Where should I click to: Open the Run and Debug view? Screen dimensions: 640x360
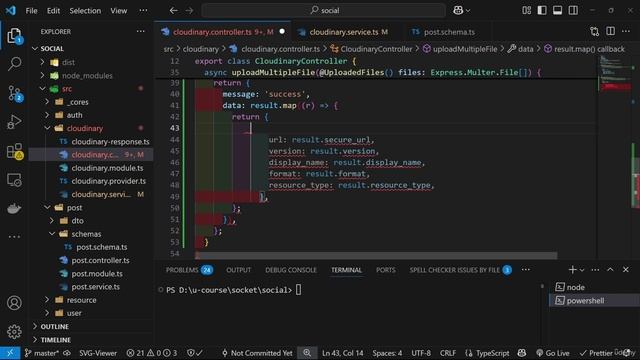pyautogui.click(x=14, y=122)
